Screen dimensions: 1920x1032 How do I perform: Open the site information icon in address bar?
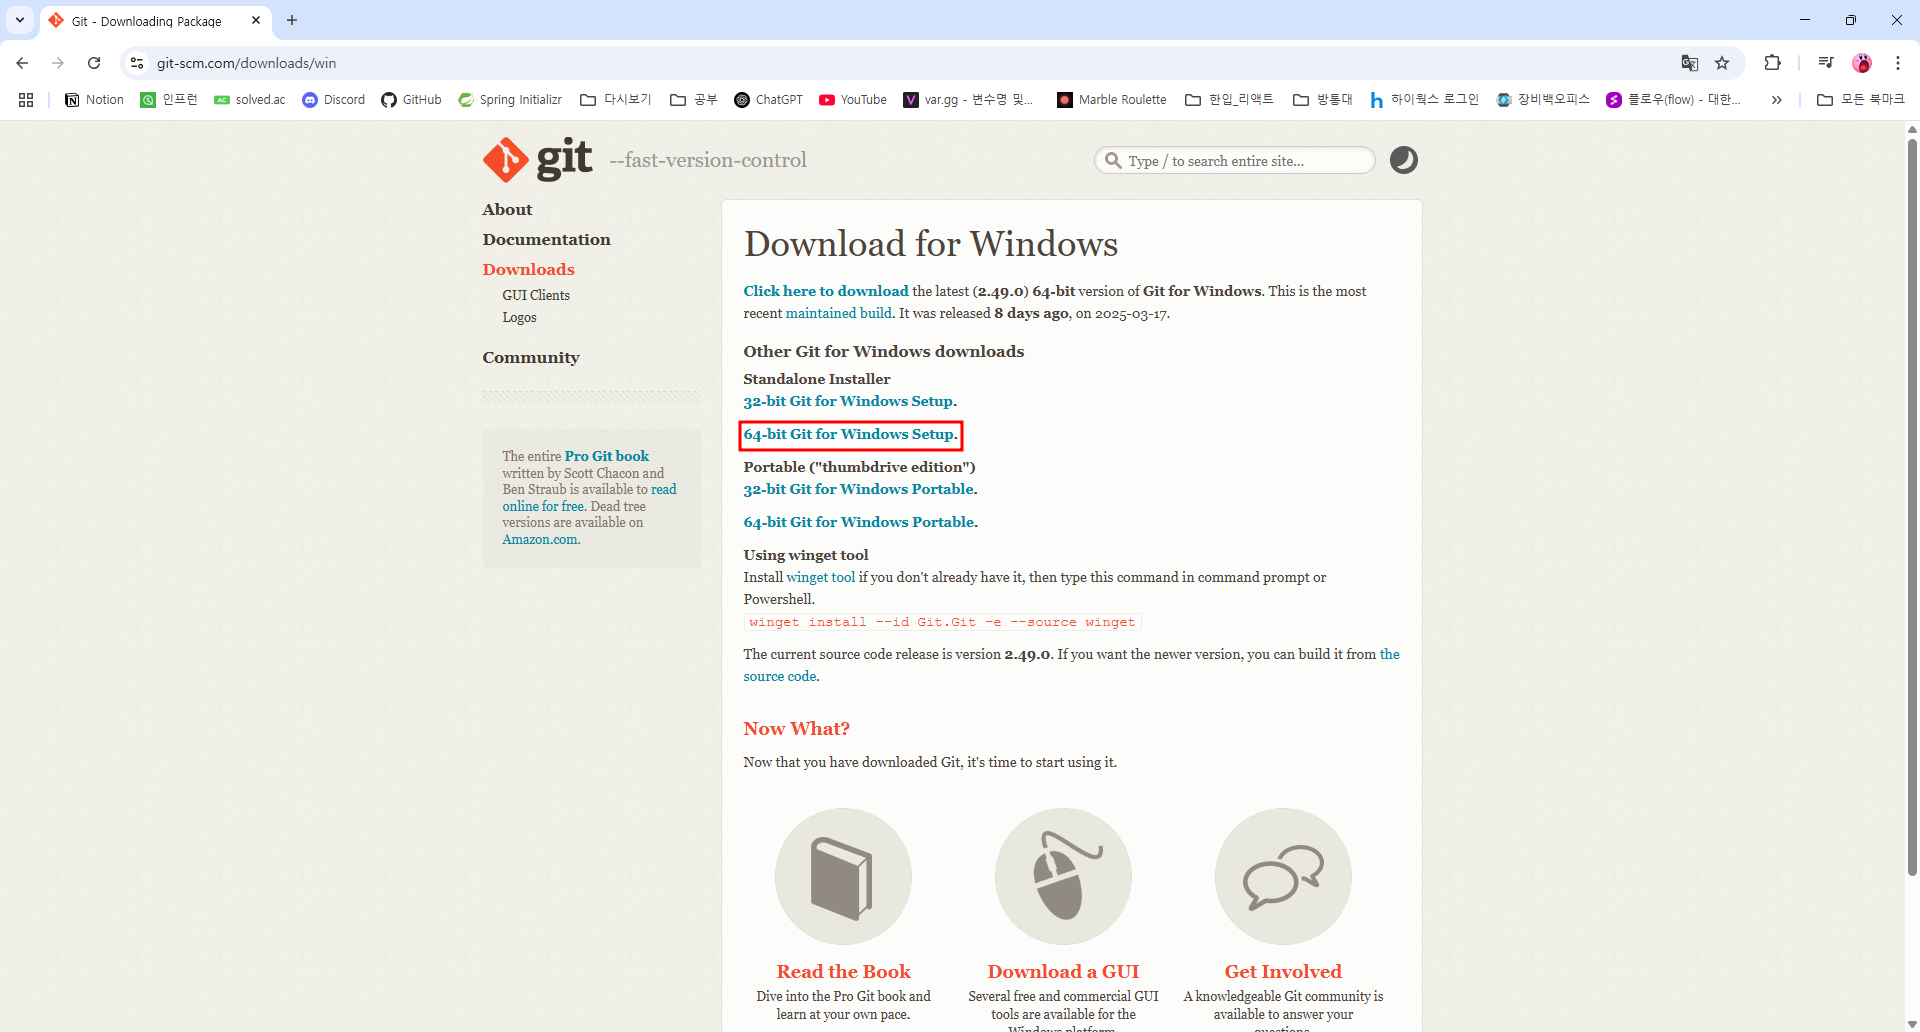[137, 63]
